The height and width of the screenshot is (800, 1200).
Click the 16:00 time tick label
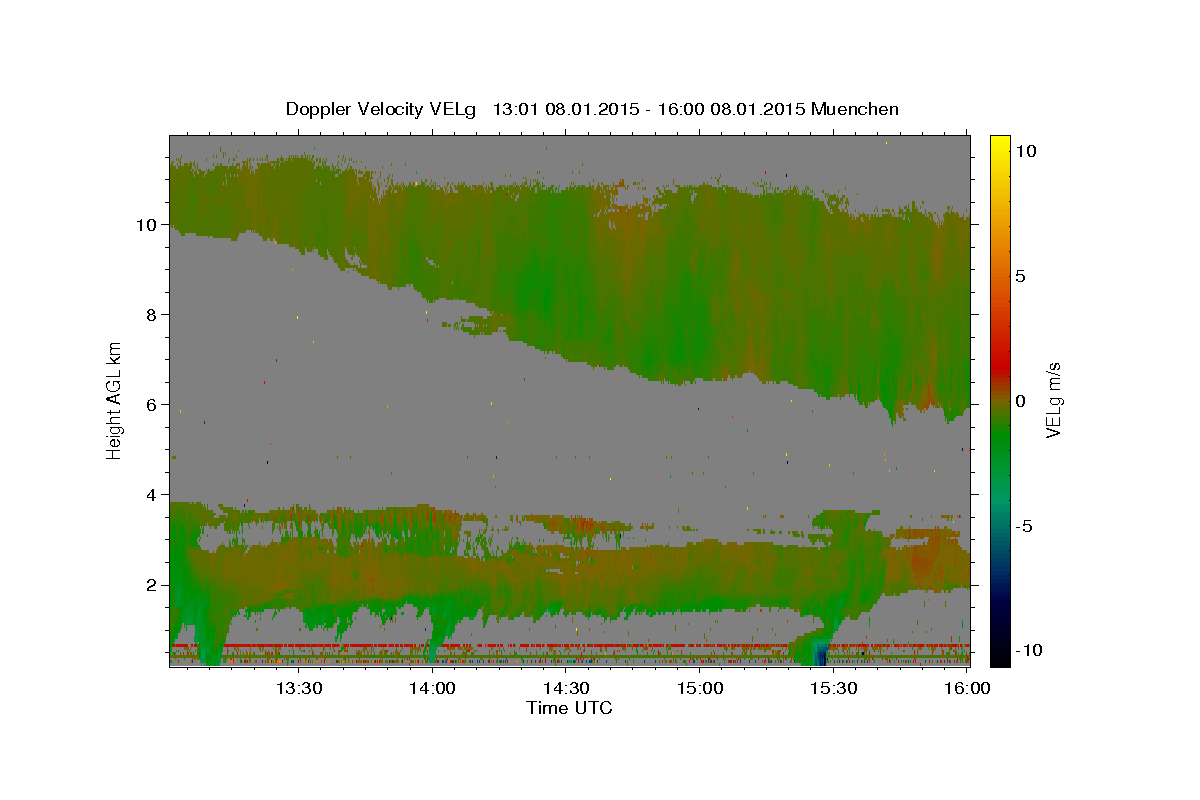point(967,688)
